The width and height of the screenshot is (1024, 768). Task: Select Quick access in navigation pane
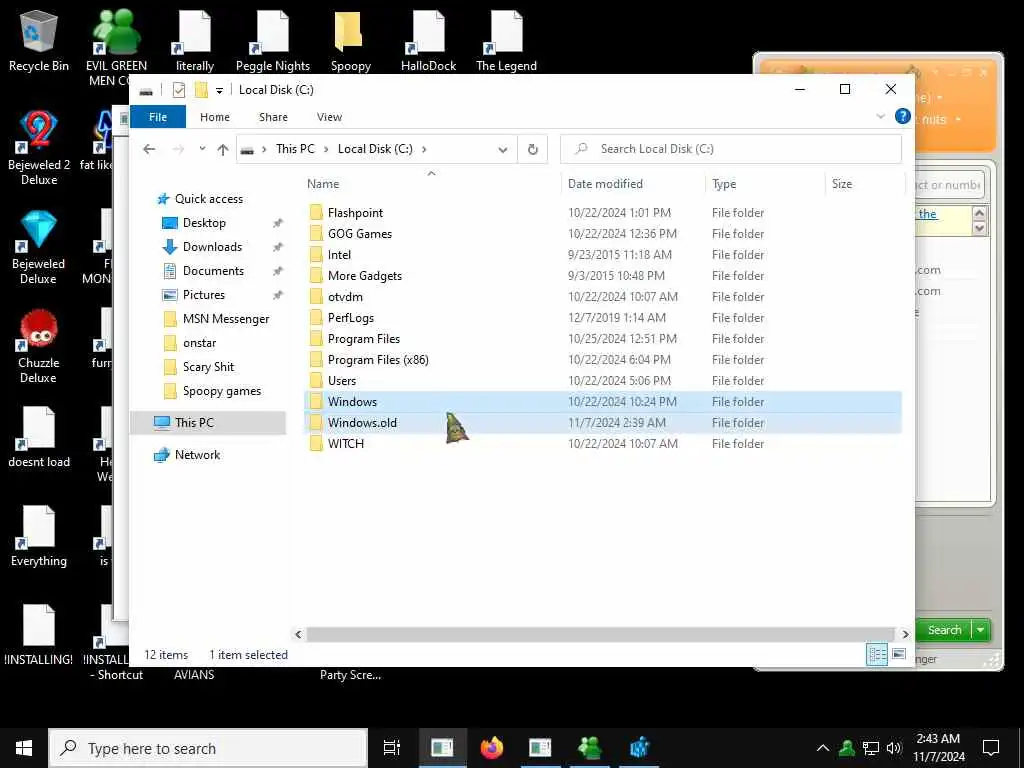(208, 199)
